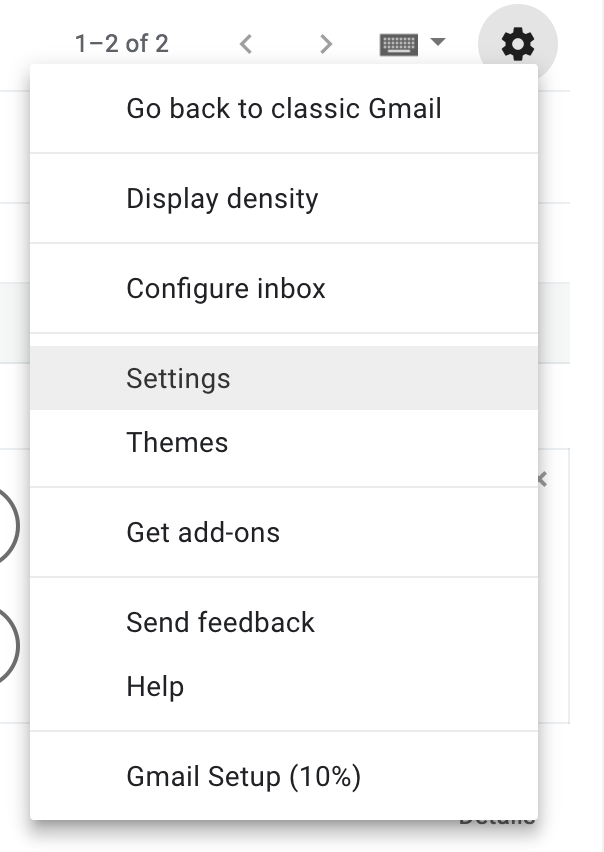The image size is (604, 852).
Task: Click the highlighted email row left of menu
Action: pos(14,322)
